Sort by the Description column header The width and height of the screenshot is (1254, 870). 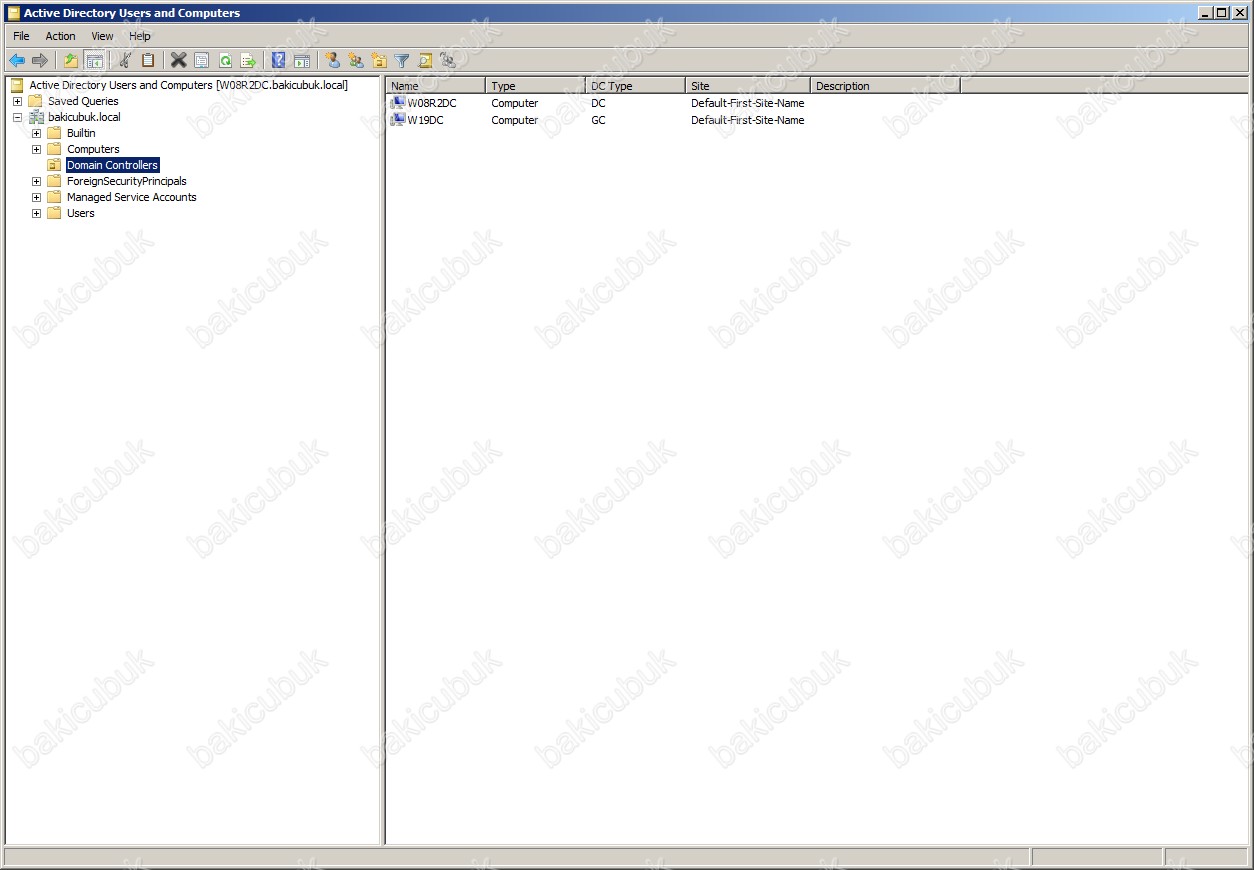click(886, 86)
